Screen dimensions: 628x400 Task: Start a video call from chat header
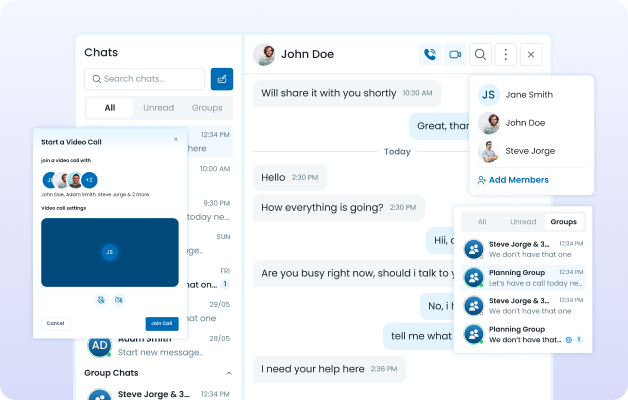(x=455, y=55)
